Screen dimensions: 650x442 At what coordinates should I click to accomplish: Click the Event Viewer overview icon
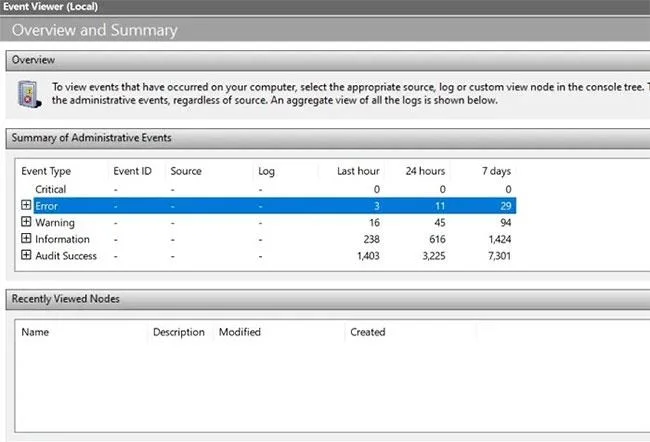click(29, 94)
